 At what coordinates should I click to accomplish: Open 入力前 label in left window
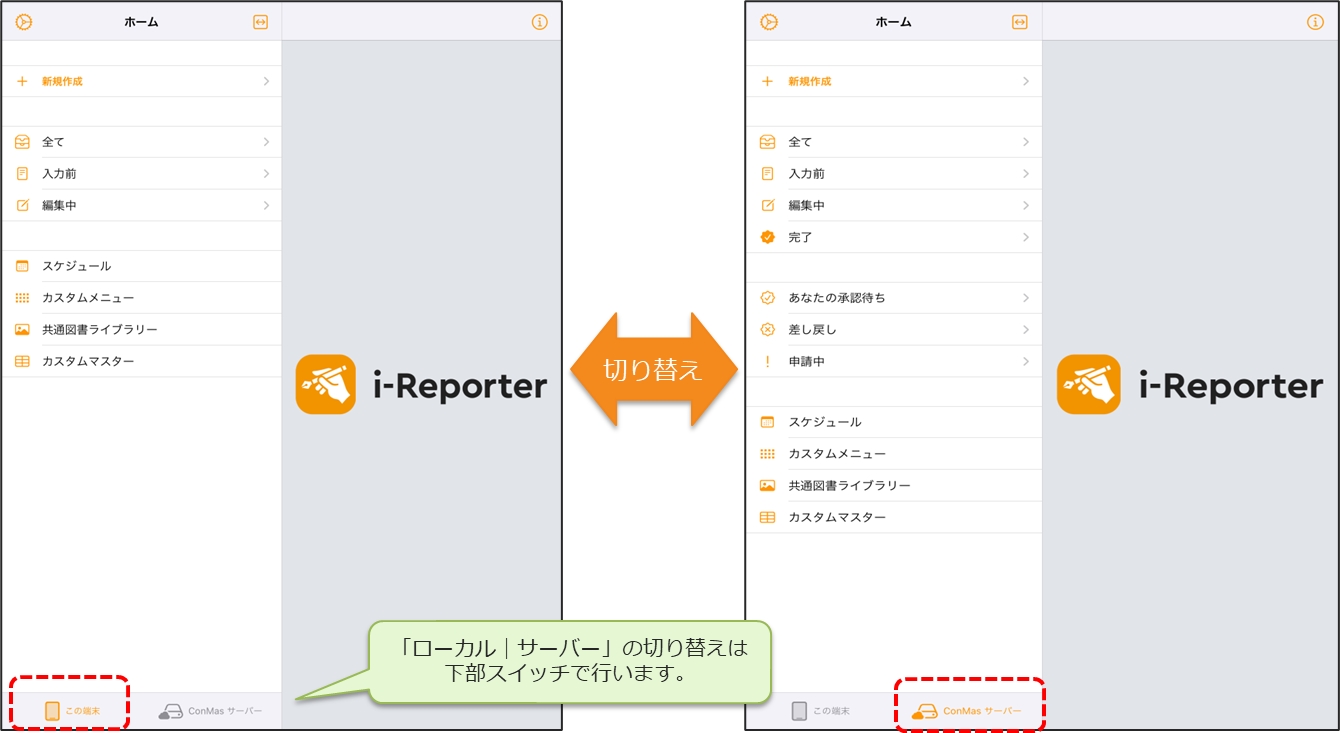click(59, 174)
